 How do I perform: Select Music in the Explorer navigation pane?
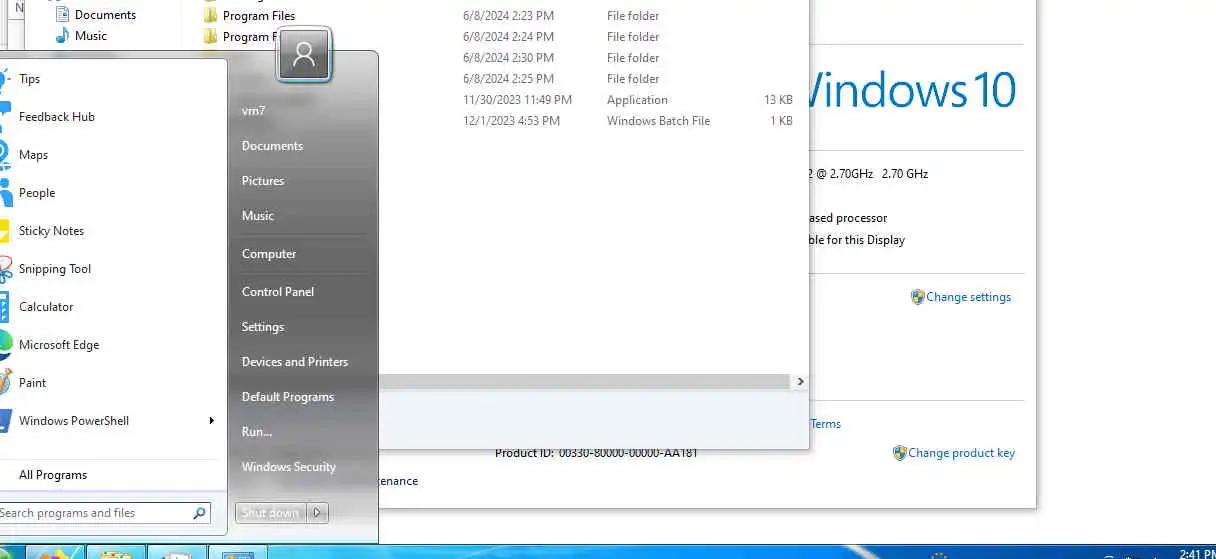pyautogui.click(x=80, y=36)
